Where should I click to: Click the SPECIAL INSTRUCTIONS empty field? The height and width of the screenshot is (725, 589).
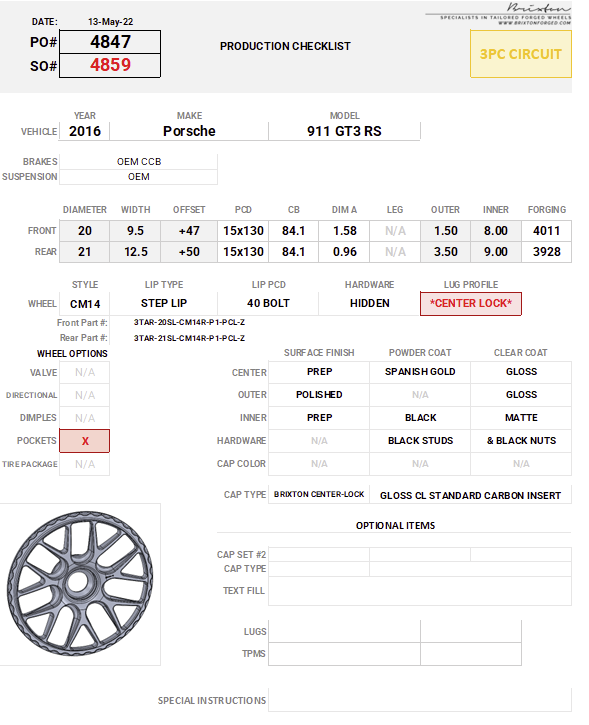coord(420,700)
